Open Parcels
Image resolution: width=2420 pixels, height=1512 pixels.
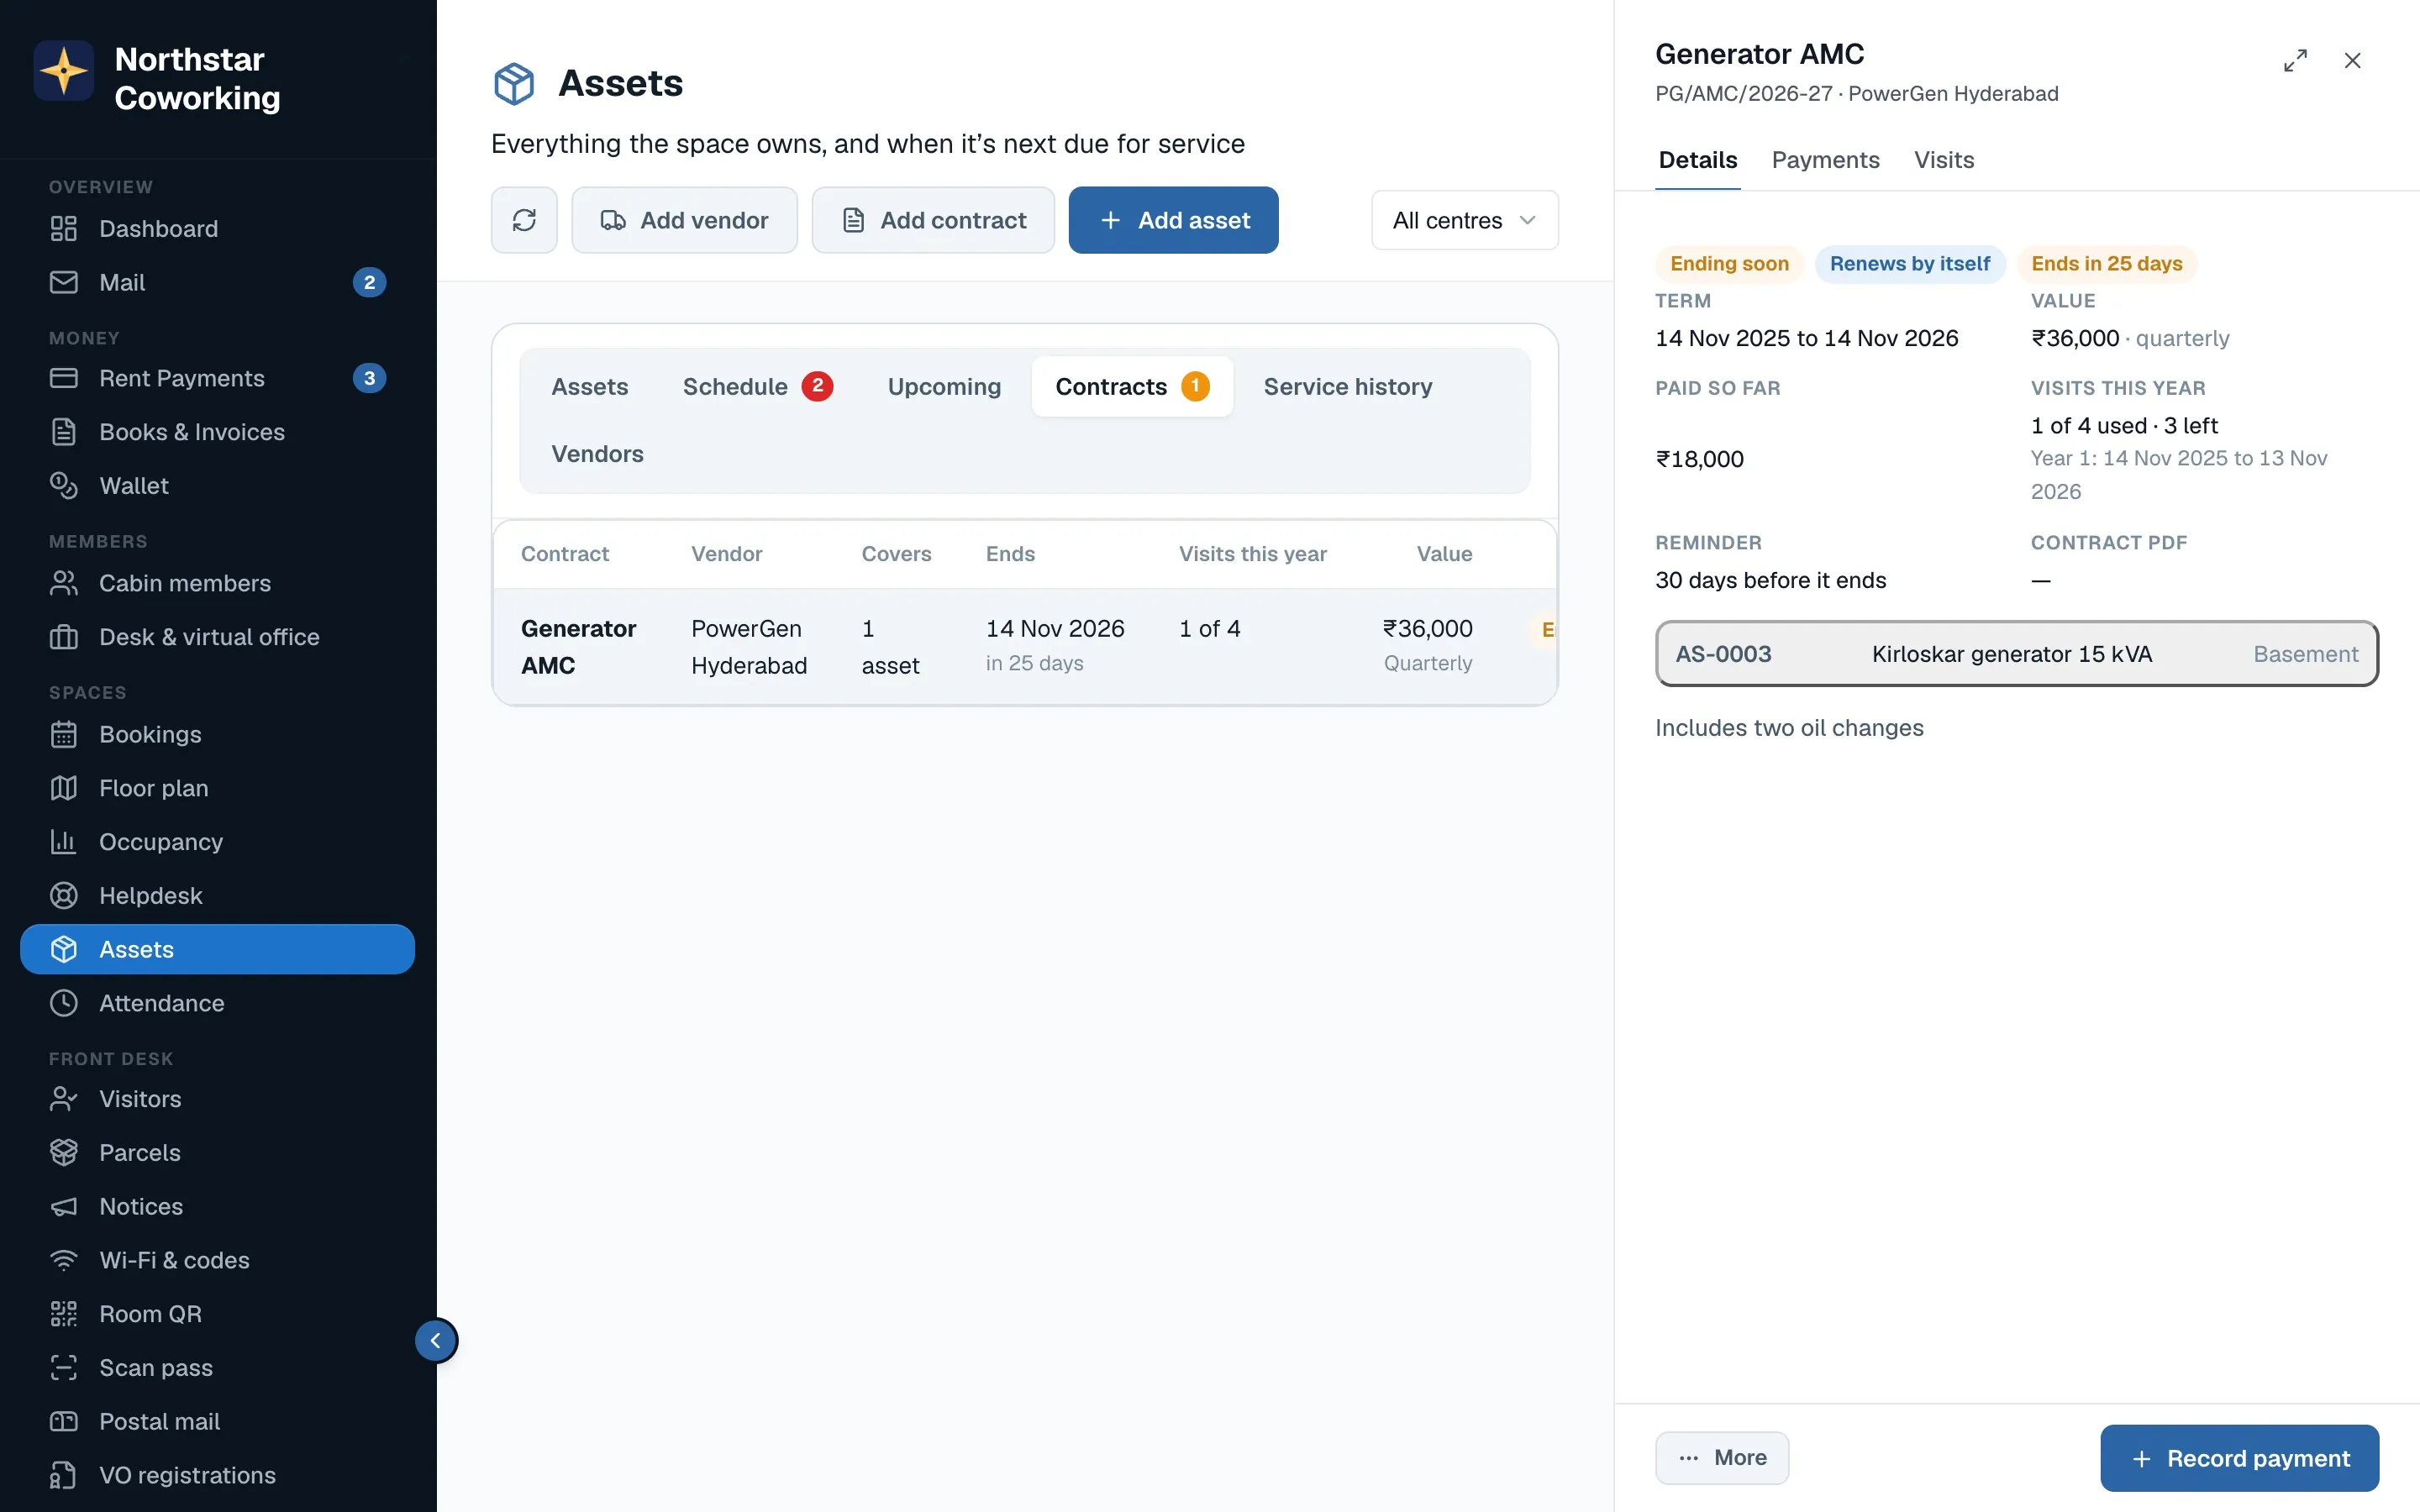[x=217, y=1153]
